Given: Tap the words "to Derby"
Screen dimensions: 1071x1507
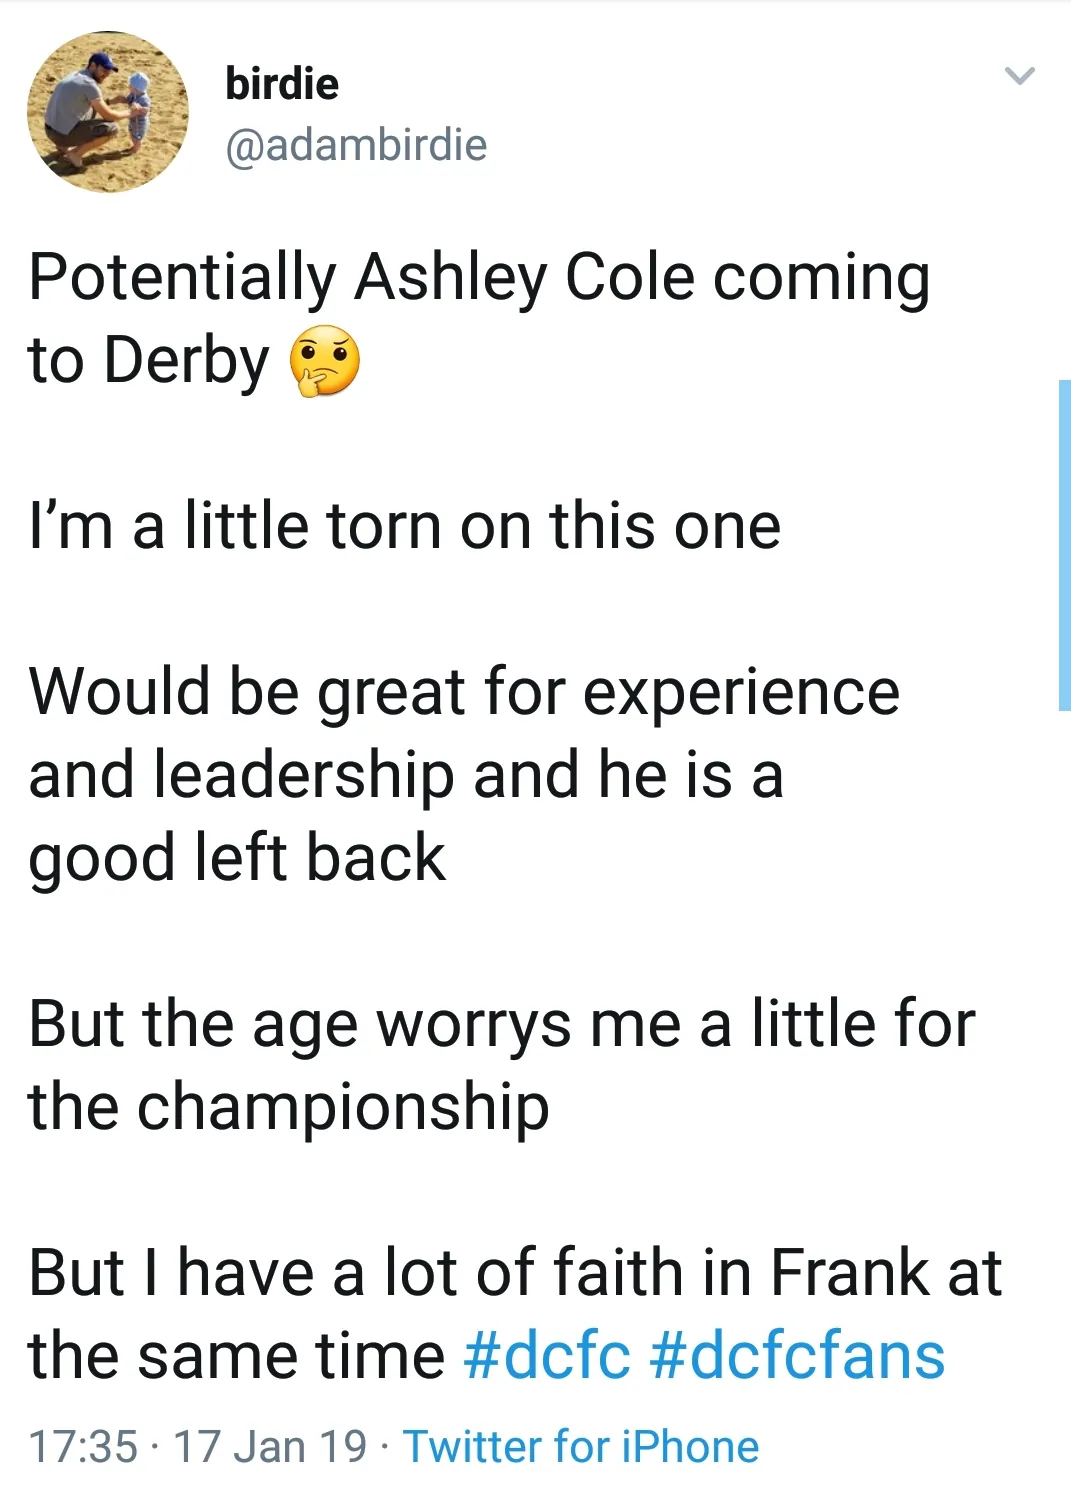Looking at the screenshot, I should [149, 360].
